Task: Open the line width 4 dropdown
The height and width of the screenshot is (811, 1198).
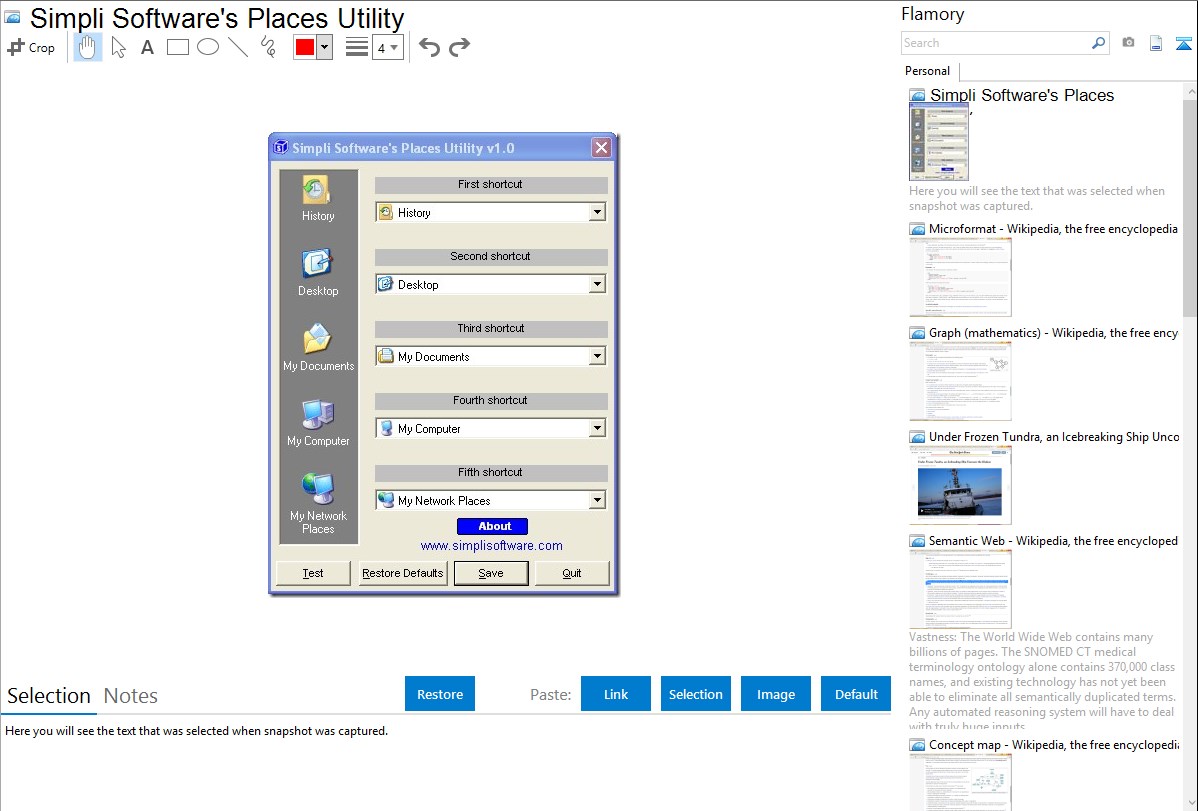Action: [388, 47]
